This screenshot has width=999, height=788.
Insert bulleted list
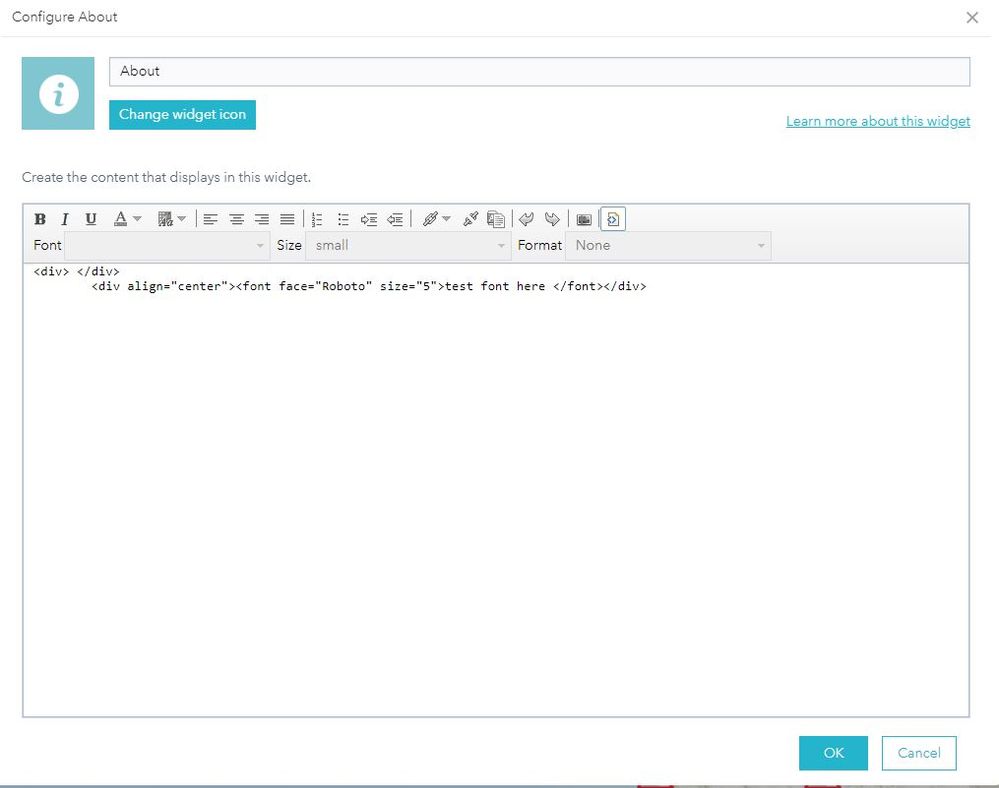coord(343,219)
